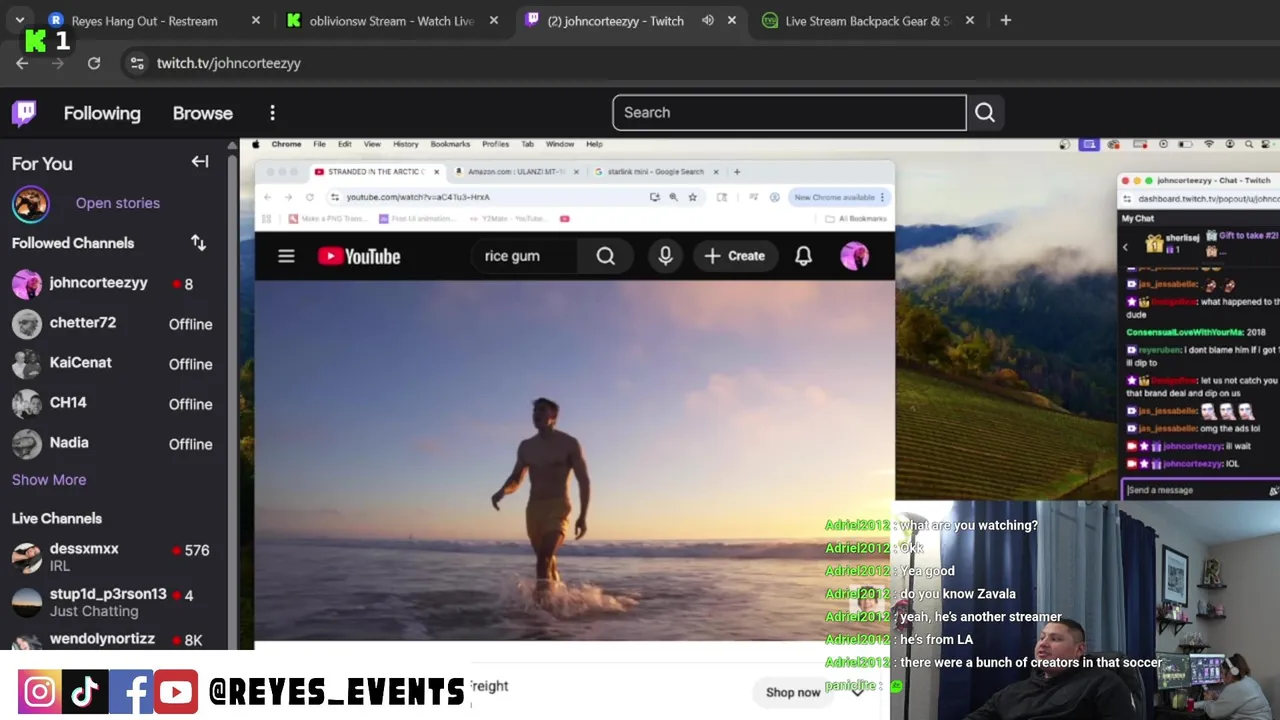Open the Twitch home logo

tap(24, 113)
